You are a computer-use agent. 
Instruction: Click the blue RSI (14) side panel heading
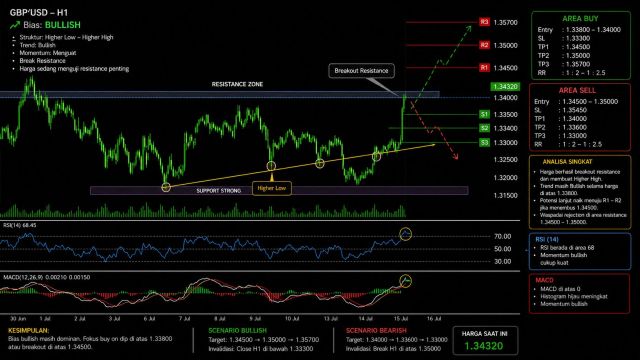(x=547, y=239)
